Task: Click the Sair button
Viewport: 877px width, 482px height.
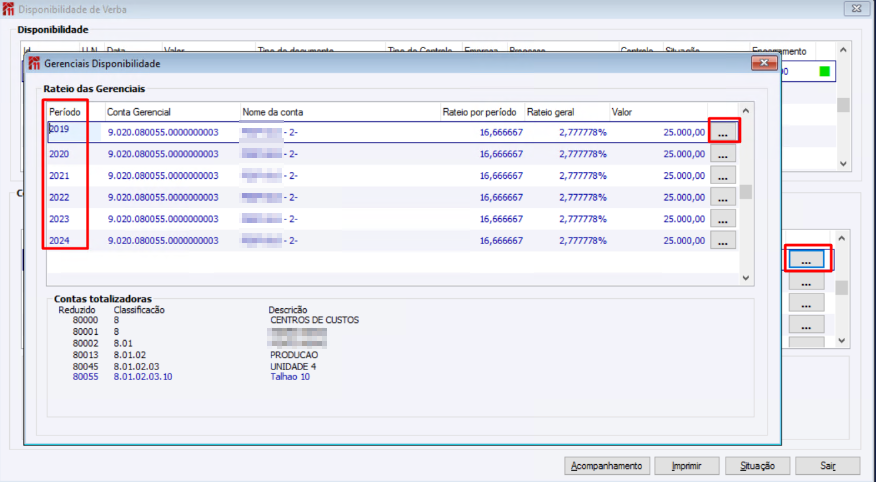Action: (828, 466)
